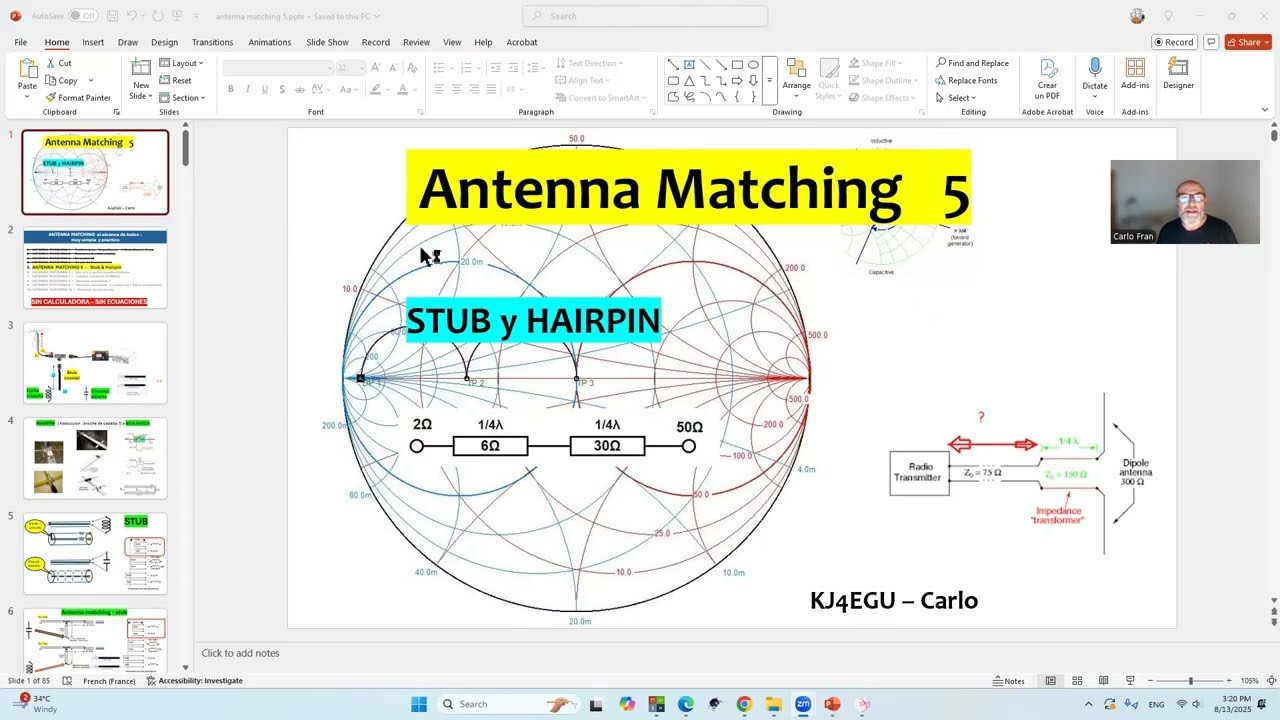The image size is (1280, 720).
Task: Open the Transitions tab
Action: pyautogui.click(x=212, y=42)
